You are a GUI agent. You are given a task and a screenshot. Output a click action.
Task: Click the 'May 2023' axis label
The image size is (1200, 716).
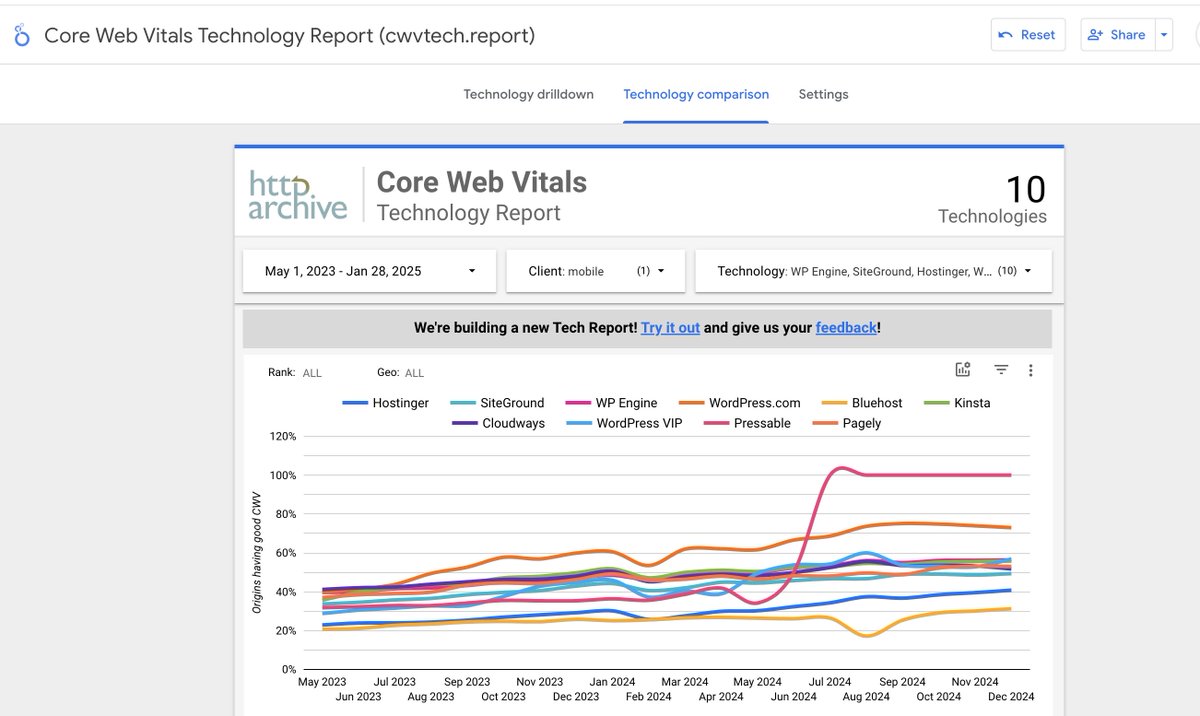pos(324,682)
